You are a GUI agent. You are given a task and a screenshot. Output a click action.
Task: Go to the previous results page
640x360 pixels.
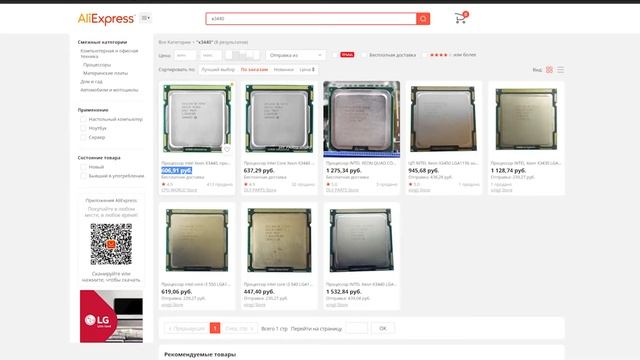(187, 328)
